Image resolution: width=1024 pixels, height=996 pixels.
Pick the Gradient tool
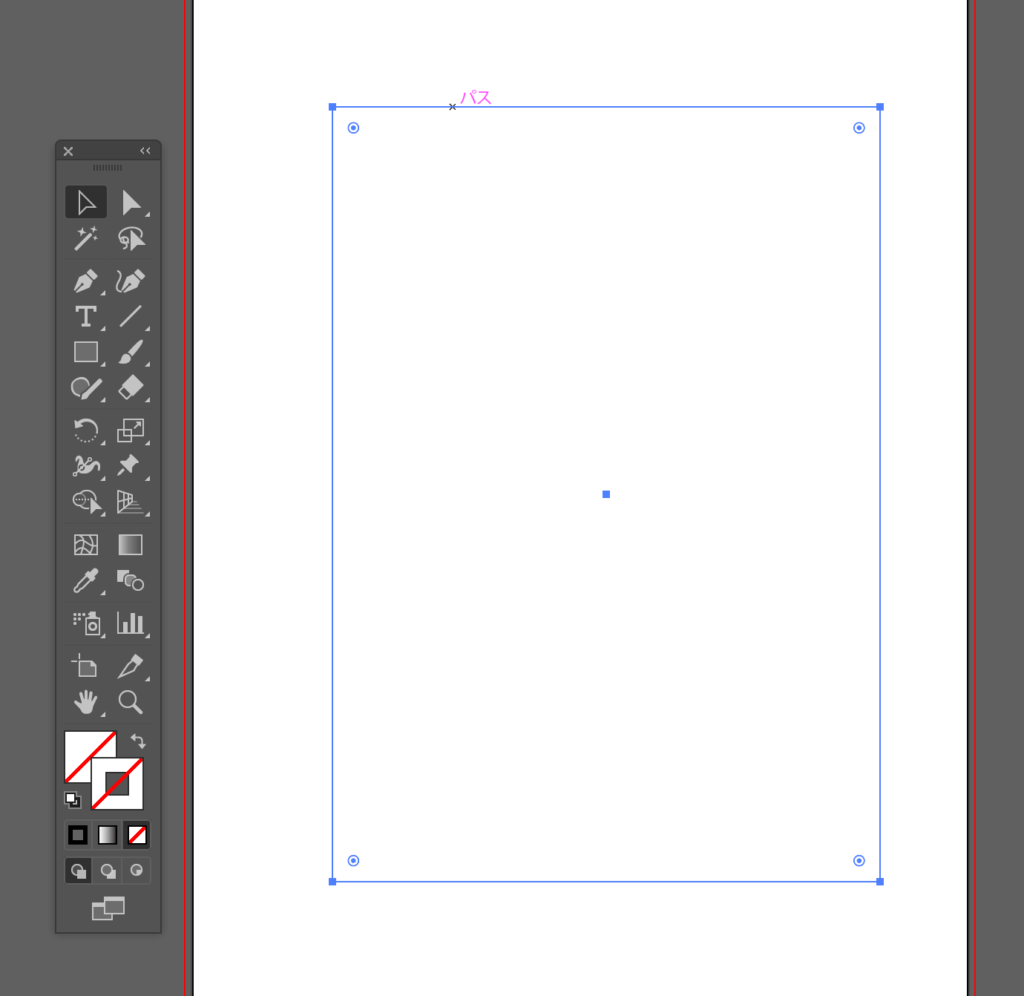(131, 545)
